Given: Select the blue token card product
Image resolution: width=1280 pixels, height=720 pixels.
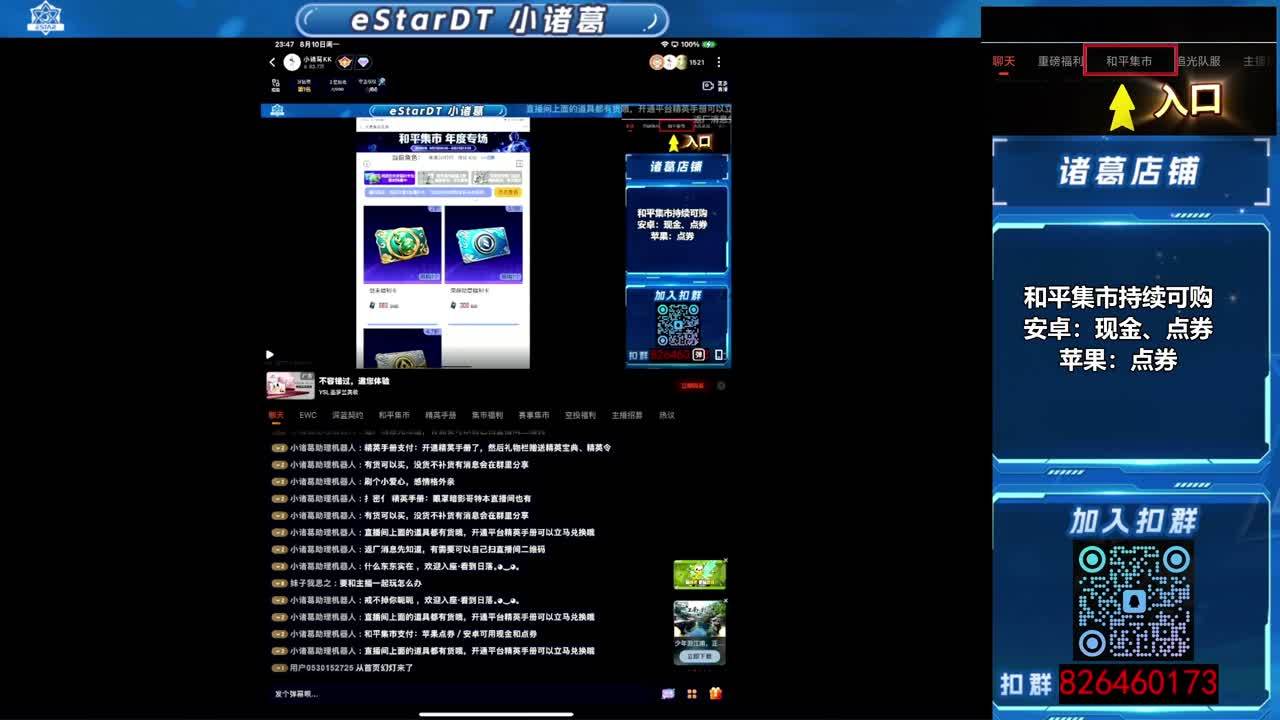Looking at the screenshot, I should click(x=484, y=245).
